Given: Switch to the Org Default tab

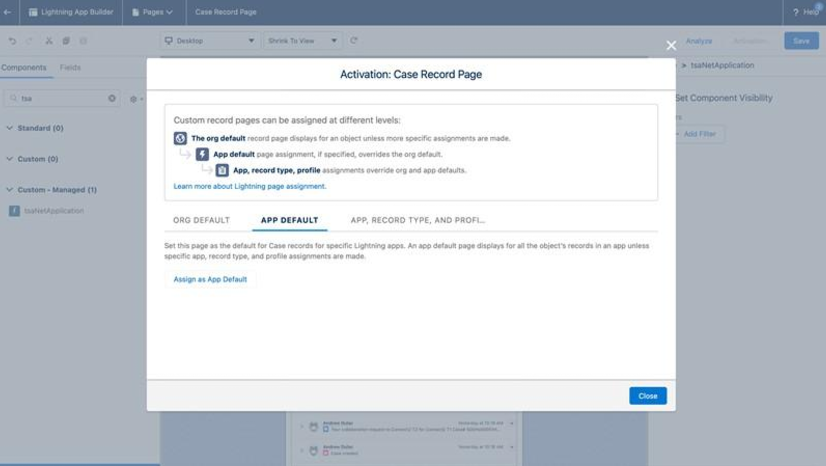Looking at the screenshot, I should point(201,220).
